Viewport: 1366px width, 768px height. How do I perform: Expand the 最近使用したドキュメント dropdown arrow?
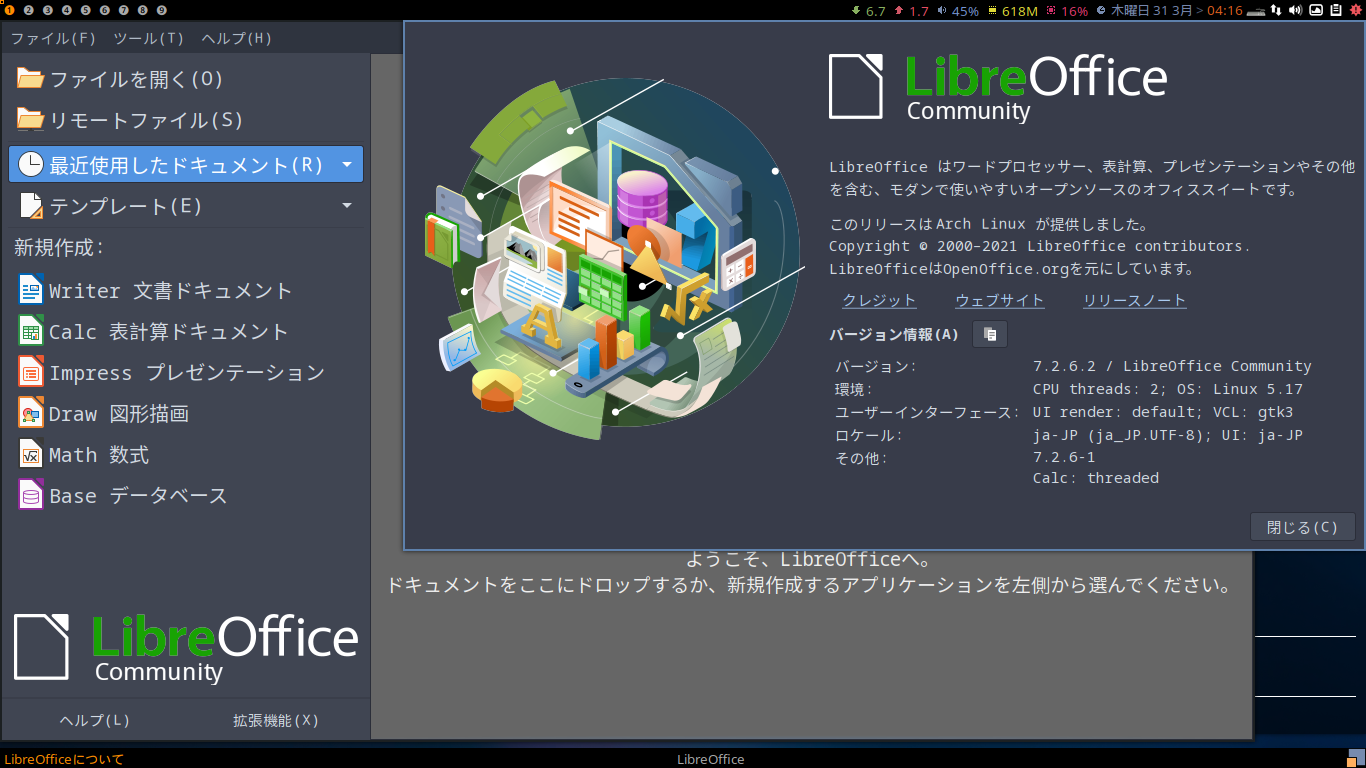coord(346,164)
